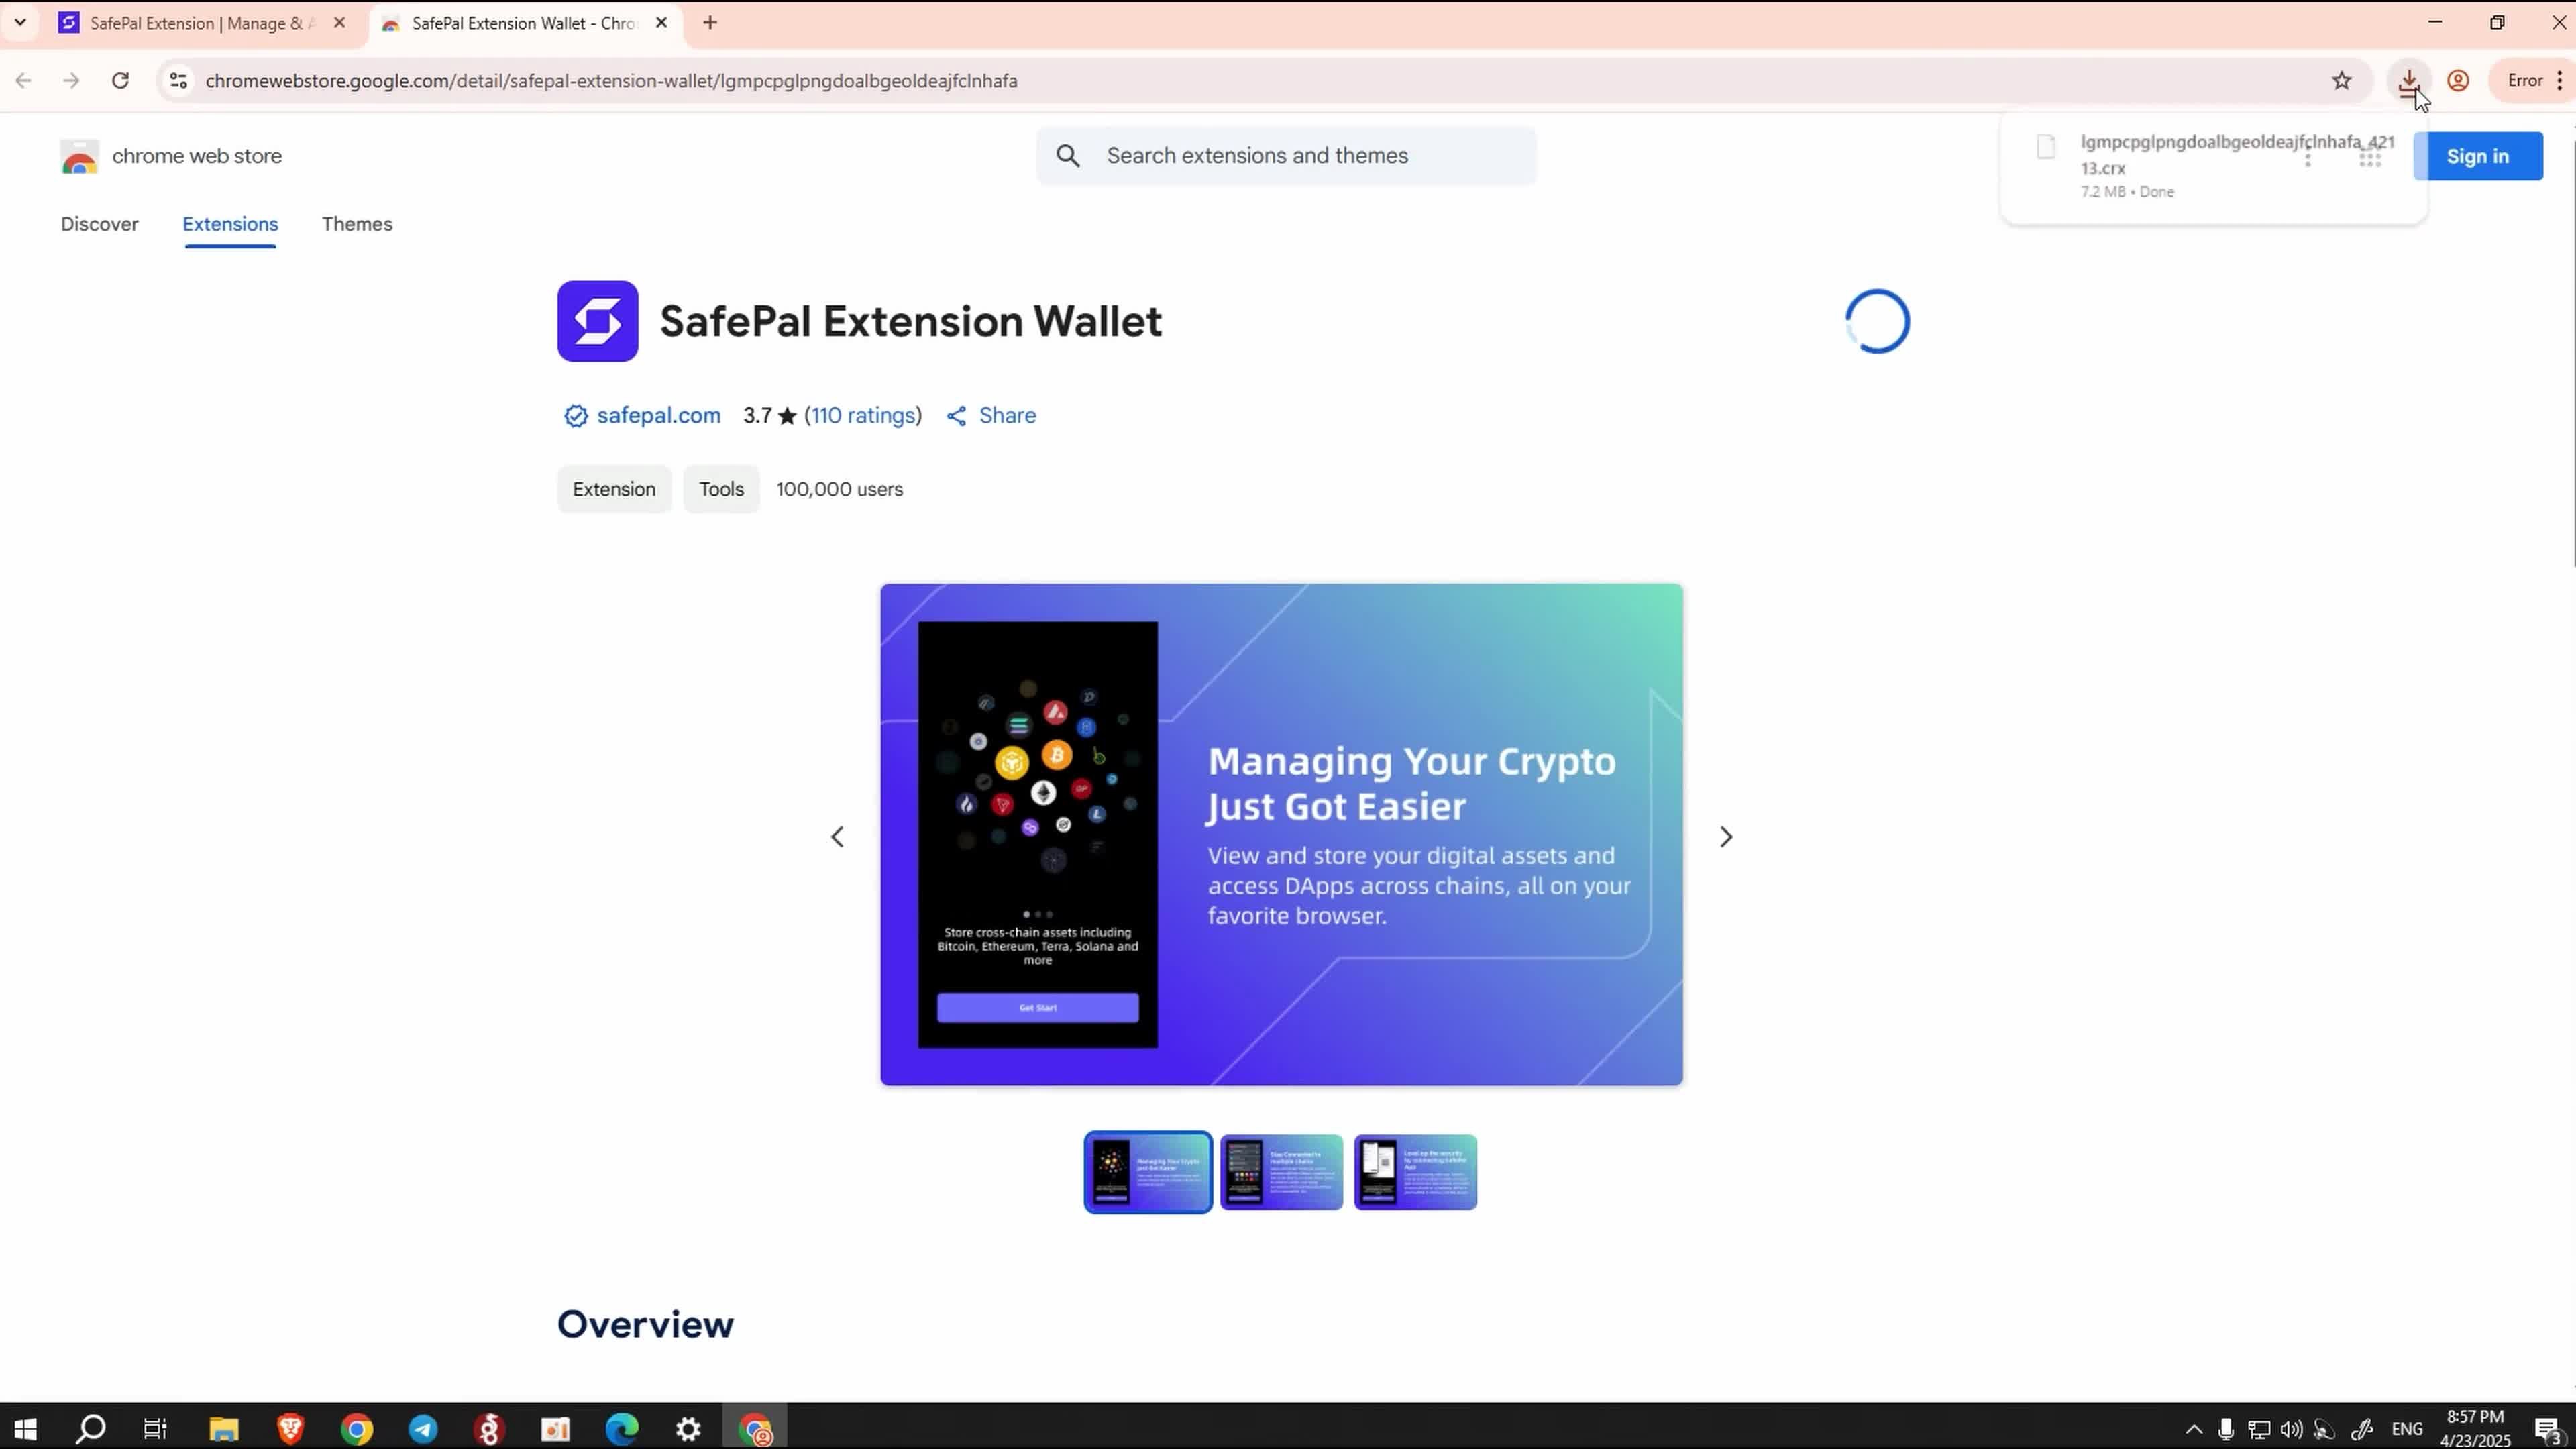The height and width of the screenshot is (1449, 2576).
Task: Launch Brave browser from taskbar
Action: [x=290, y=1428]
